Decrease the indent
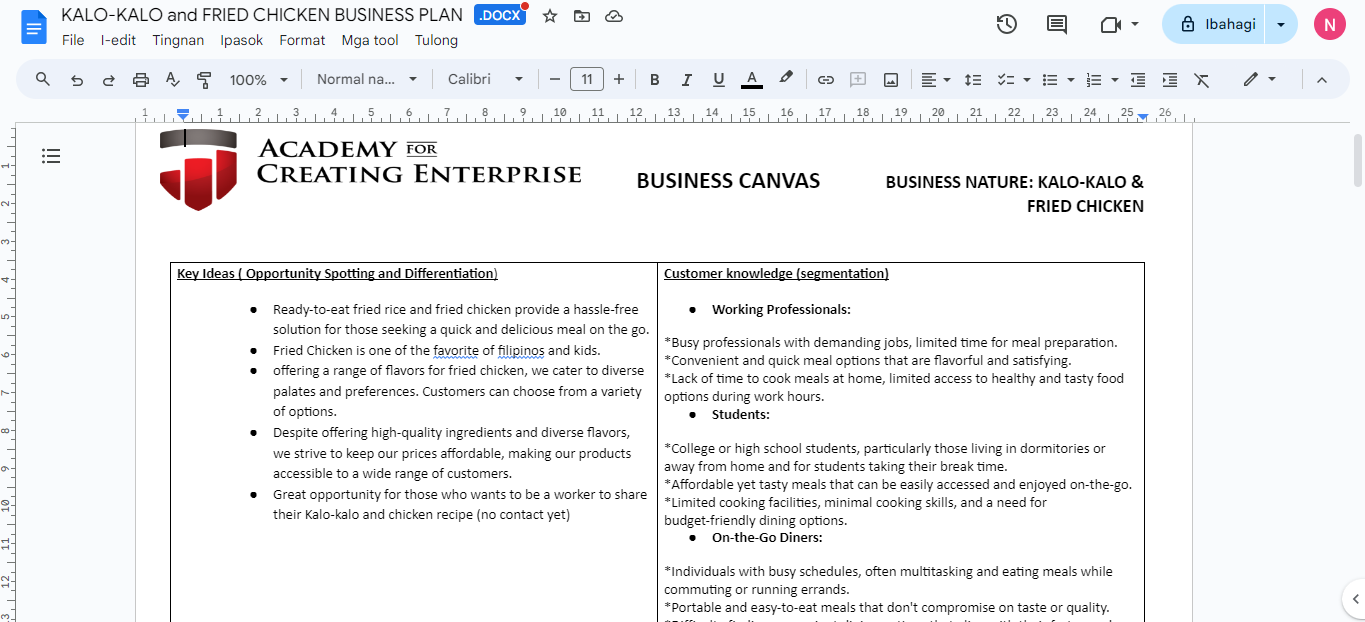Image resolution: width=1365 pixels, height=622 pixels. pyautogui.click(x=1138, y=79)
